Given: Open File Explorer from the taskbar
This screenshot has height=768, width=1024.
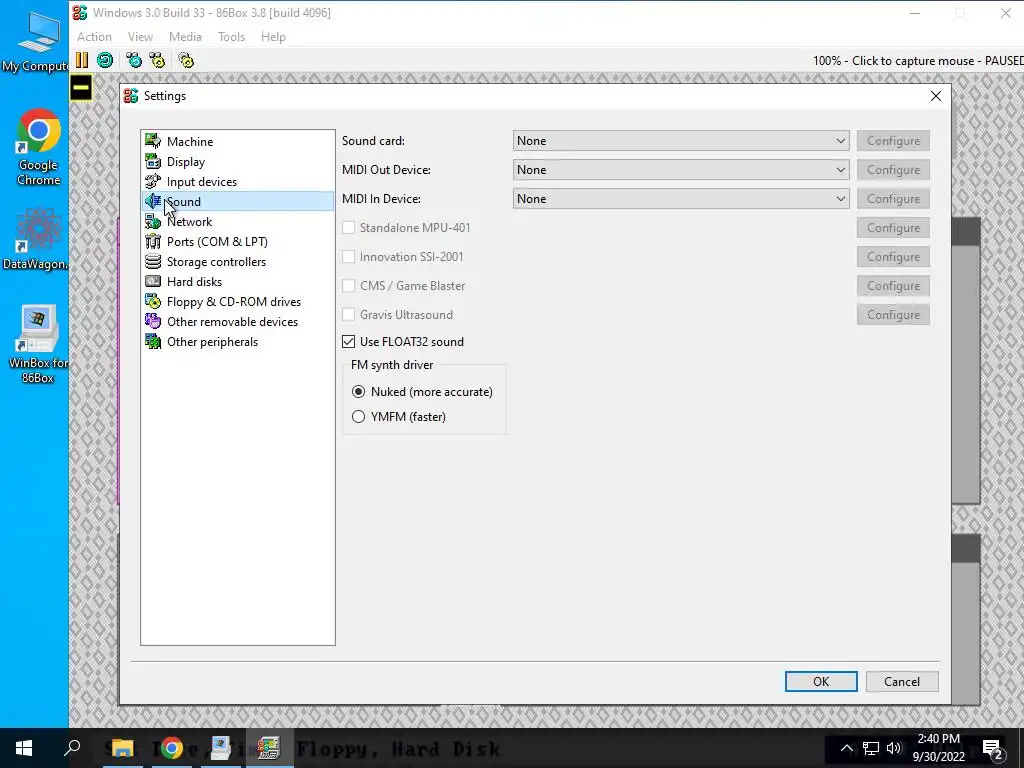Looking at the screenshot, I should 122,748.
